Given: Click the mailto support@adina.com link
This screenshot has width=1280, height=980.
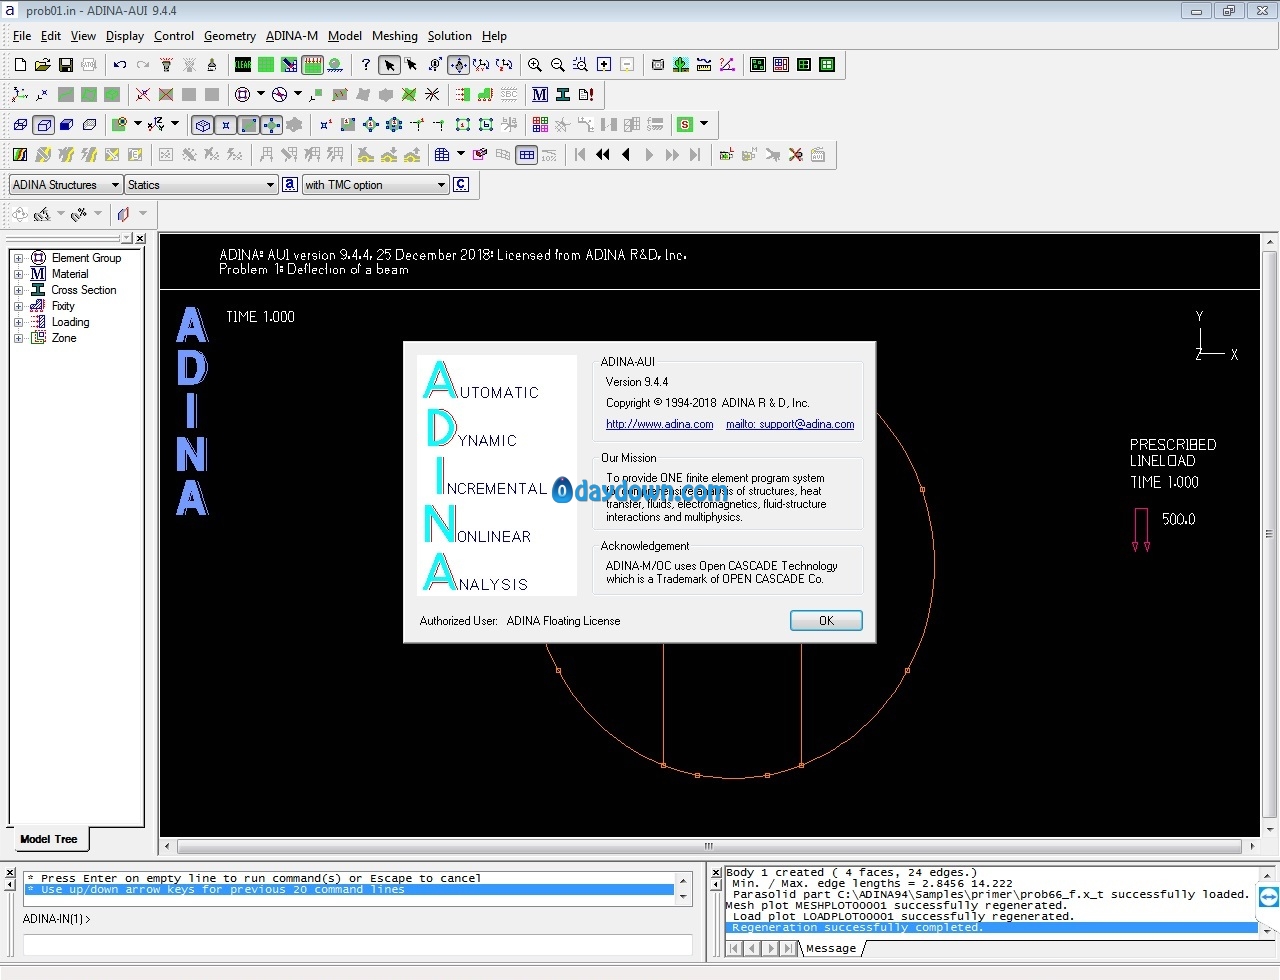Looking at the screenshot, I should point(790,424).
